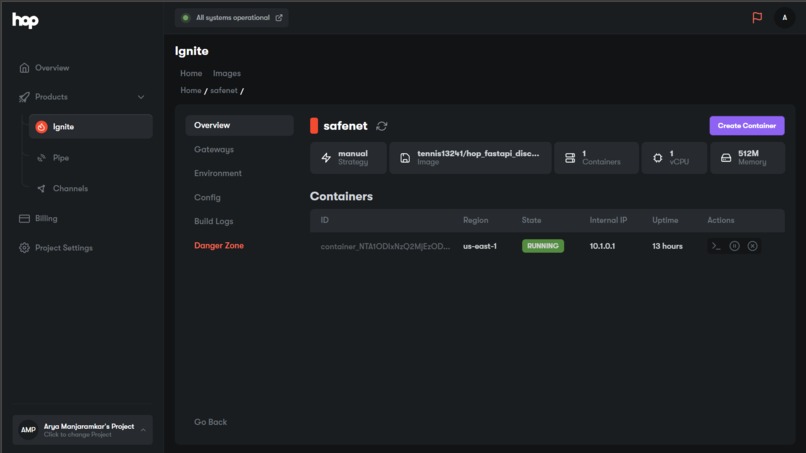Click the Project Settings gear icon
806x453 pixels.
coord(24,248)
